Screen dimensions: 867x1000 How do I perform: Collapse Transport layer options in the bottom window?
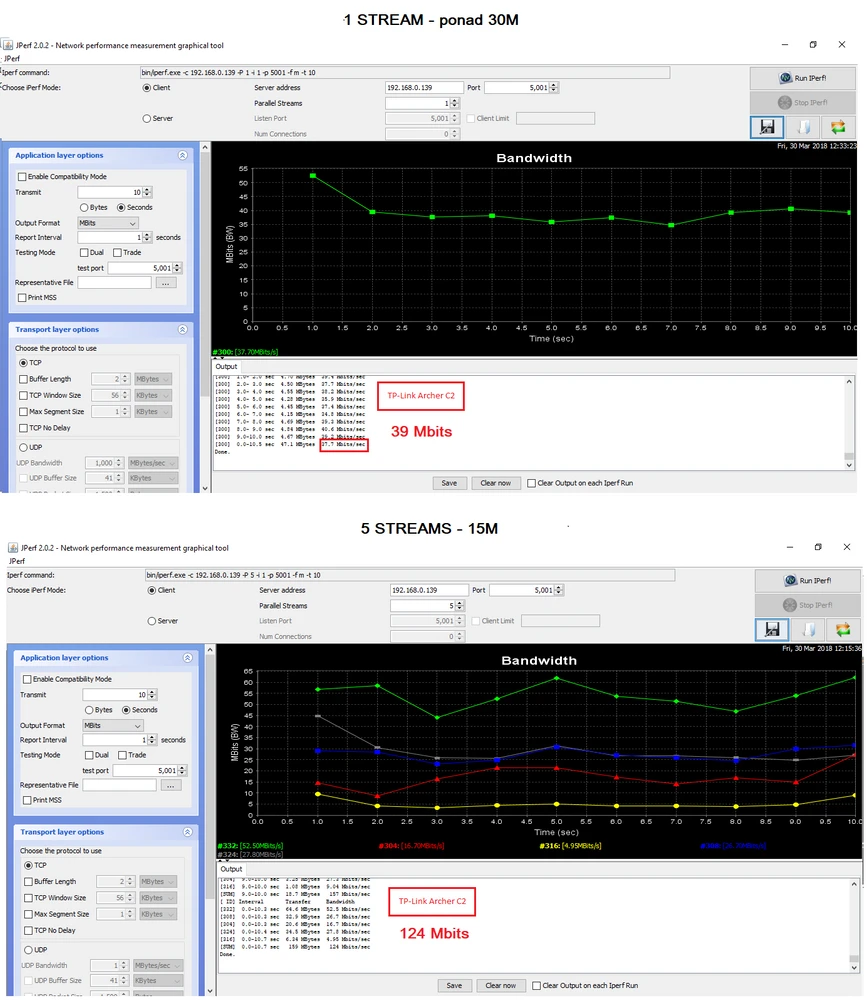(x=187, y=832)
